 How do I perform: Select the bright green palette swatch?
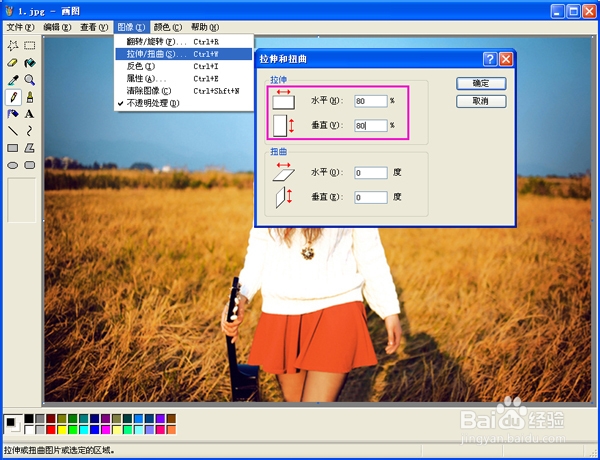point(73,430)
